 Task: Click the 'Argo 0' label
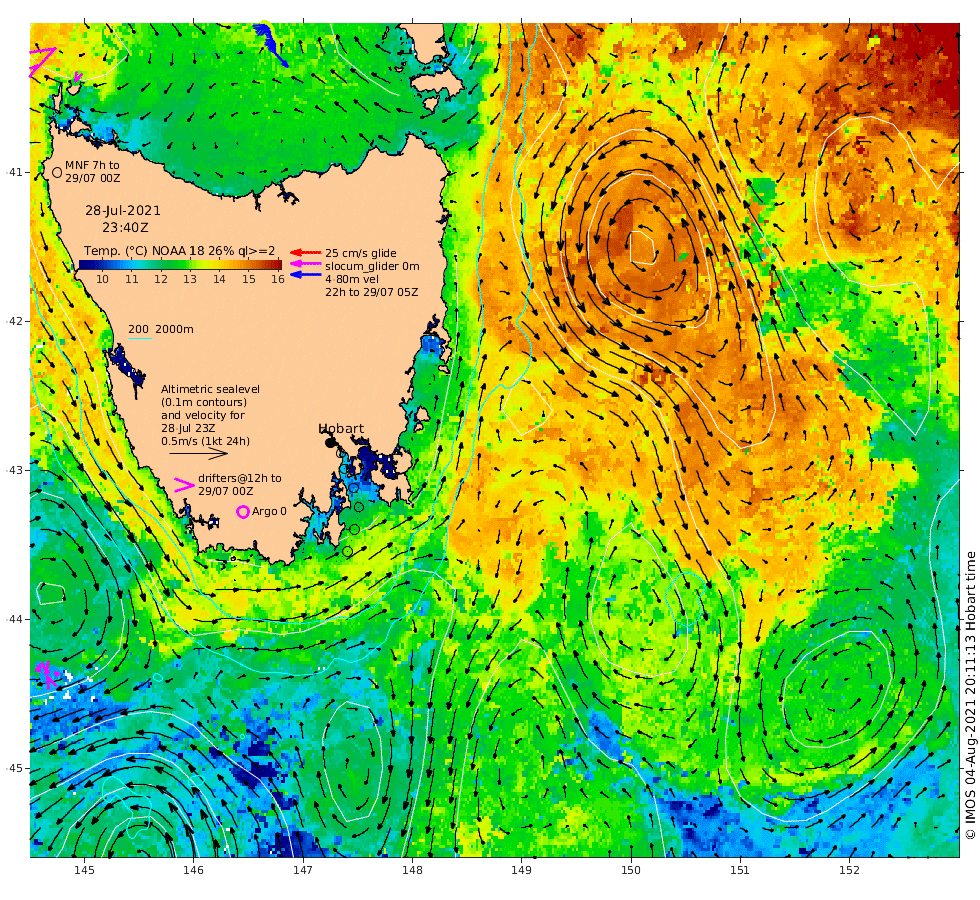click(269, 511)
